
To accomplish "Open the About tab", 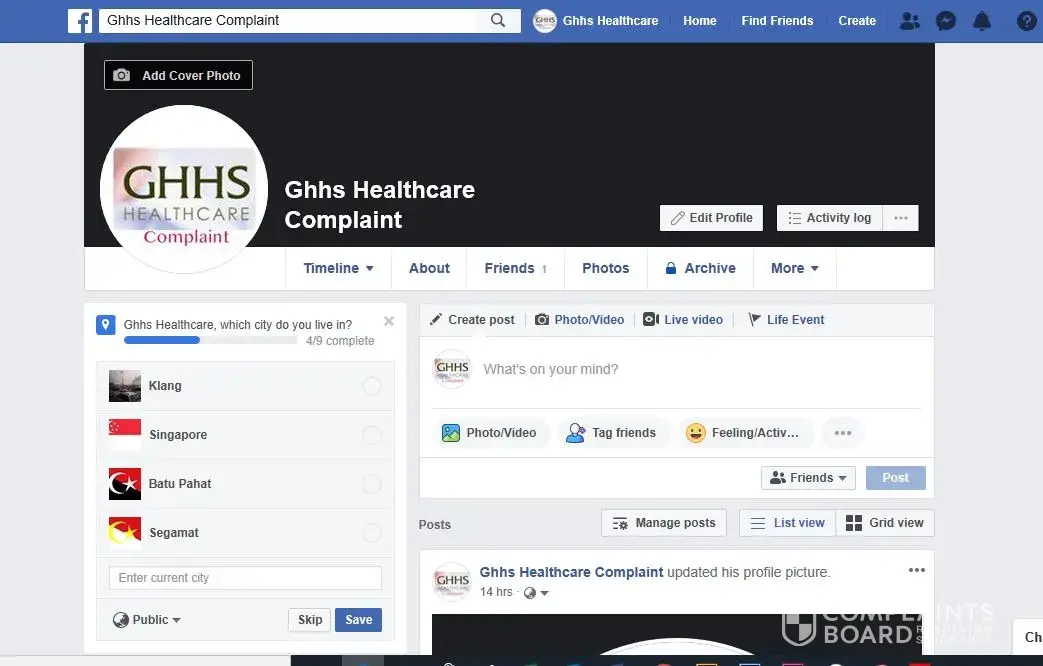I will click(429, 268).
